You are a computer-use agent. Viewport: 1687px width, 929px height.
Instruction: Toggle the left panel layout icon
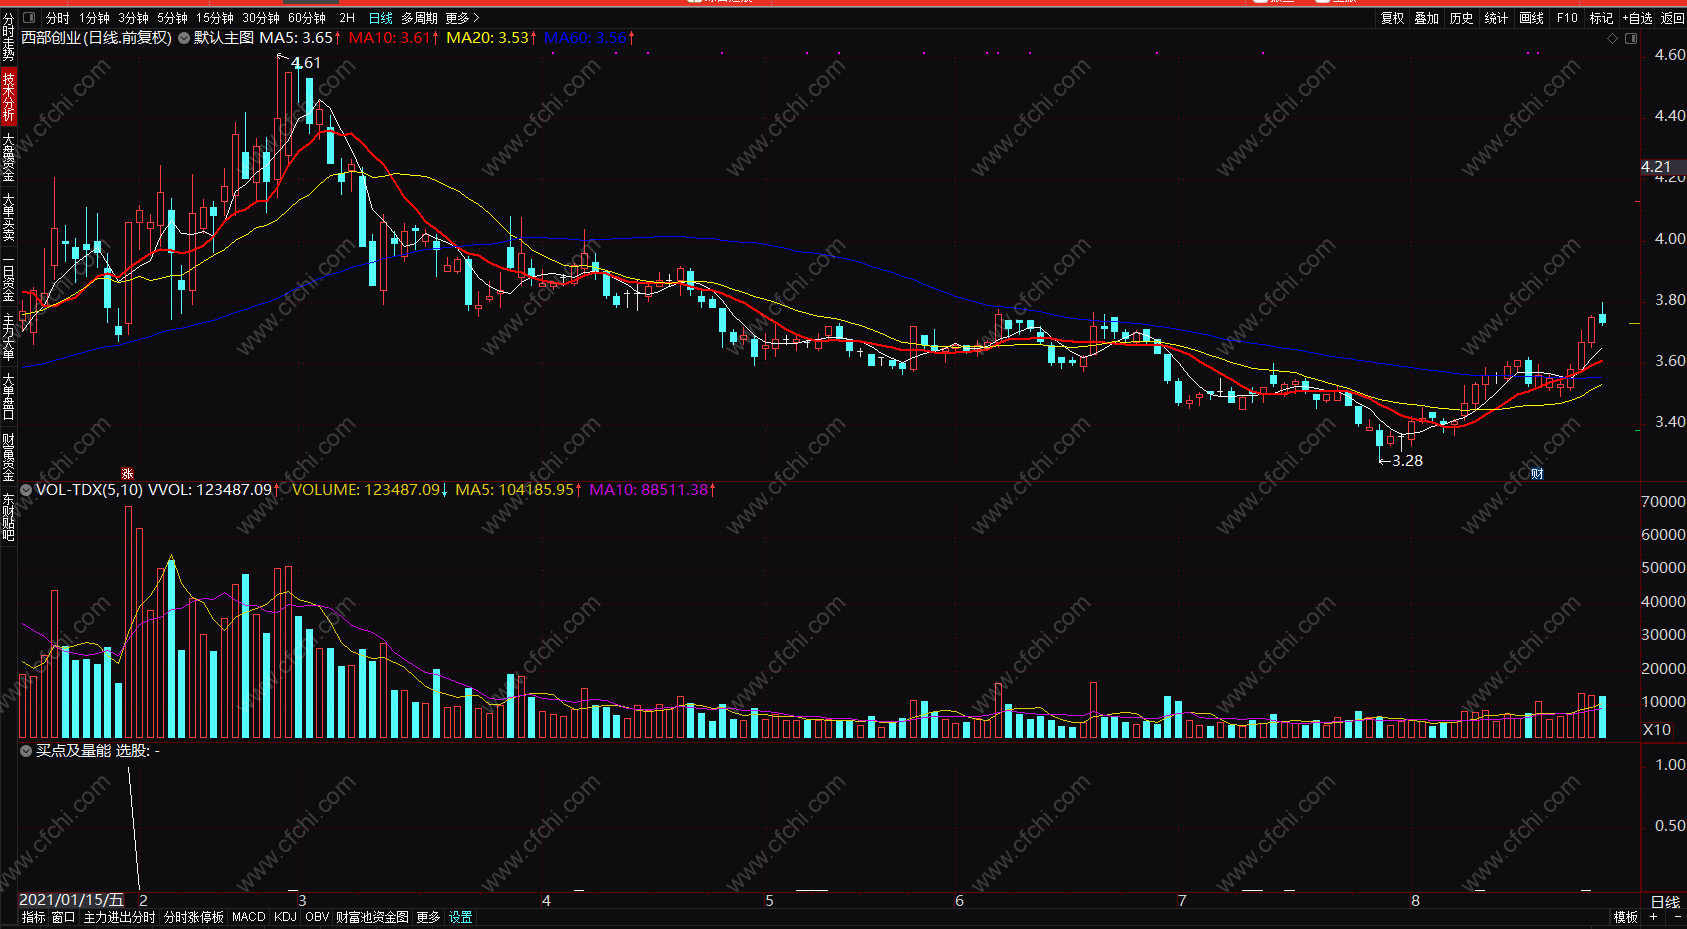(28, 18)
